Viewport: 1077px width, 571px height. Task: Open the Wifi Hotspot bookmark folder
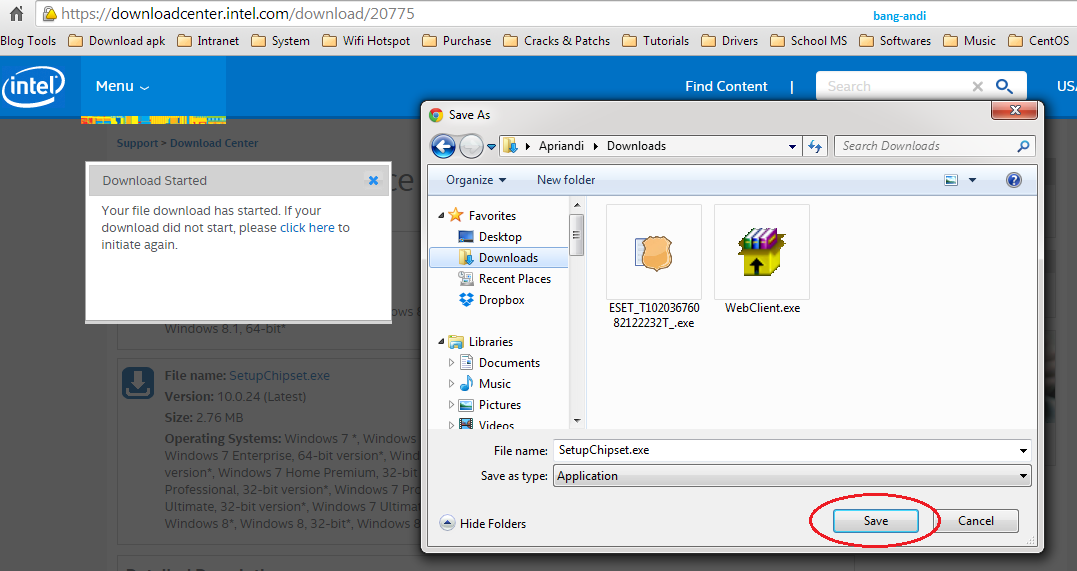tap(366, 41)
